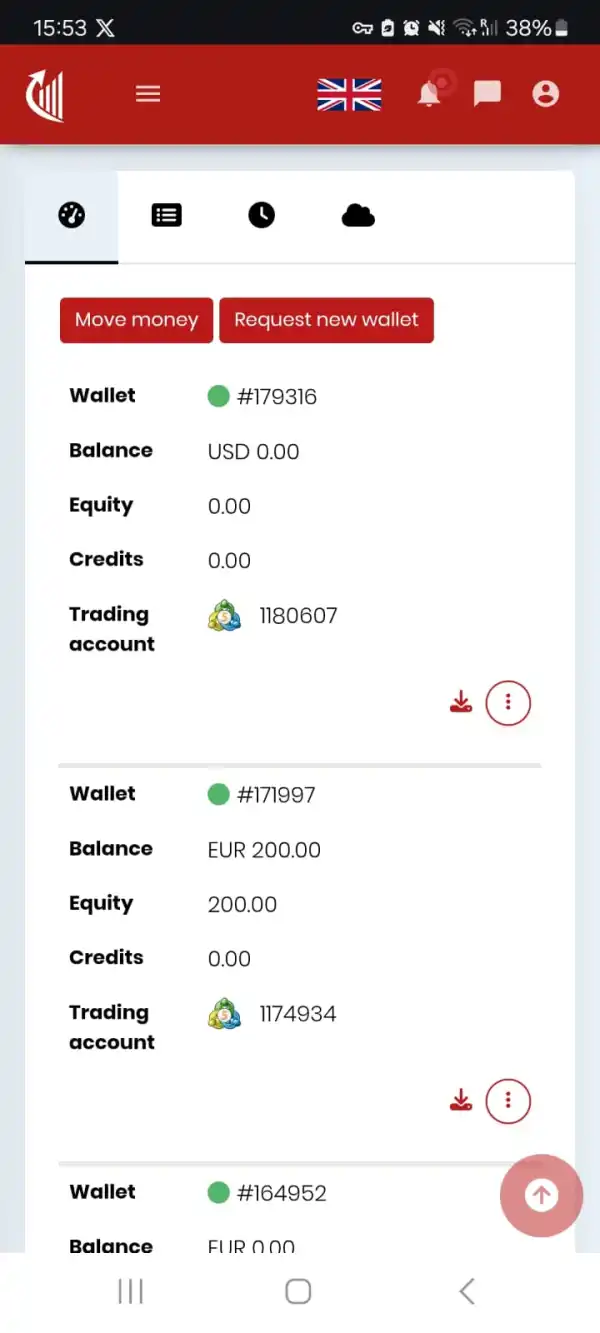
Task: Expand options menu for wallet #171997
Action: pos(508,1101)
